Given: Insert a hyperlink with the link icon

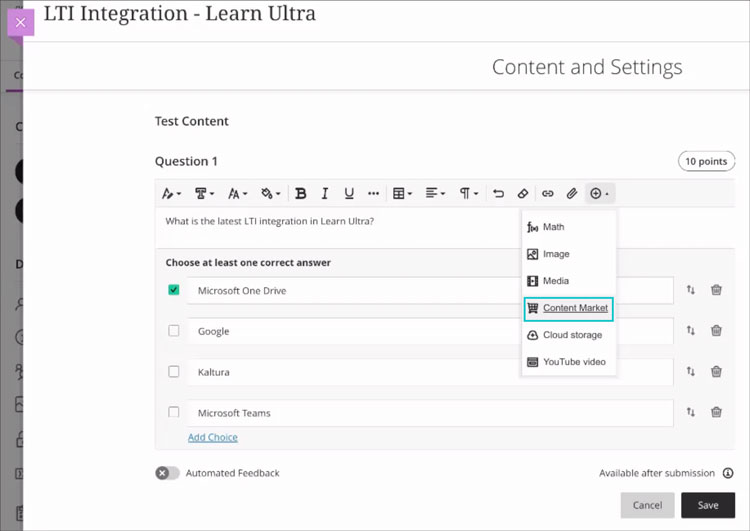Looking at the screenshot, I should click(547, 194).
